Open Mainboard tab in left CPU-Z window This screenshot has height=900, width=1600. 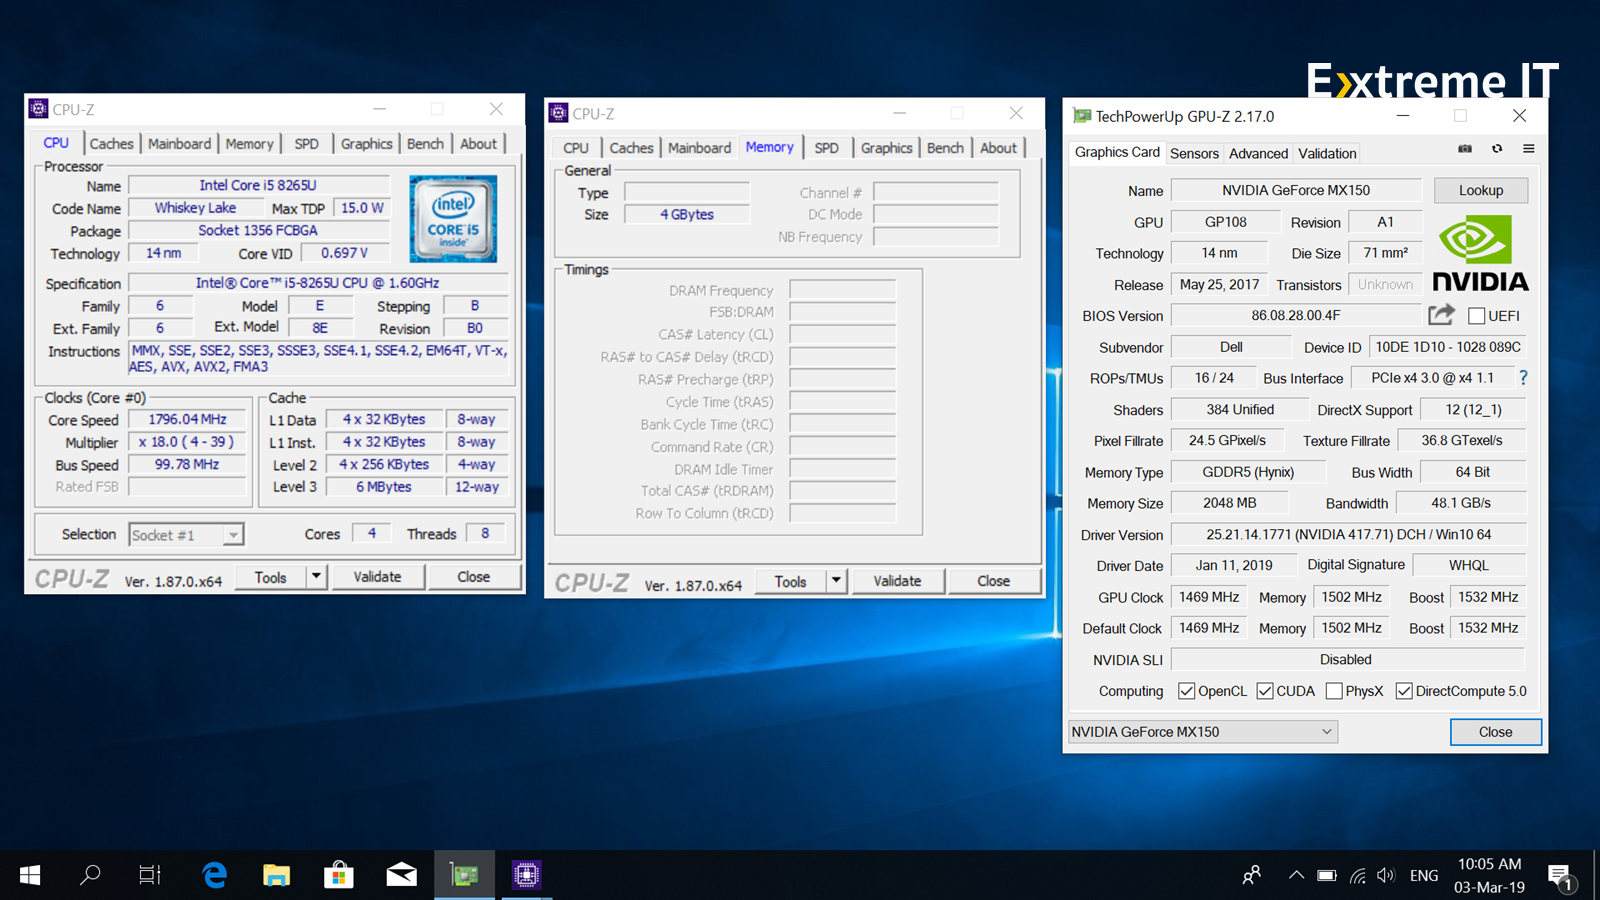pyautogui.click(x=179, y=144)
